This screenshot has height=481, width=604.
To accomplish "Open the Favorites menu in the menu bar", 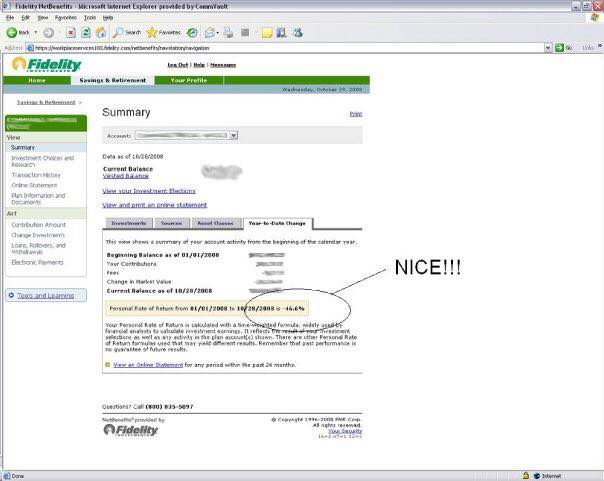I will pyautogui.click(x=65, y=17).
